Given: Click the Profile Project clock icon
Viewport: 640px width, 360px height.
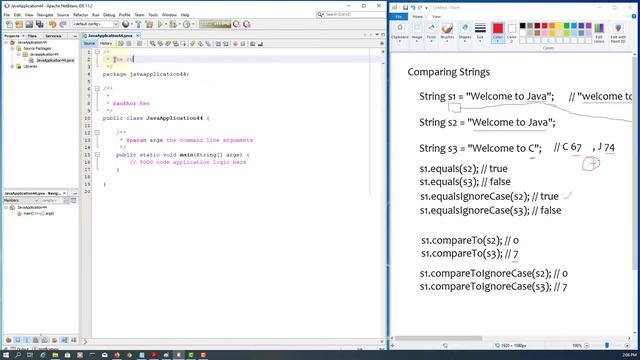Looking at the screenshot, I should pos(187,24).
